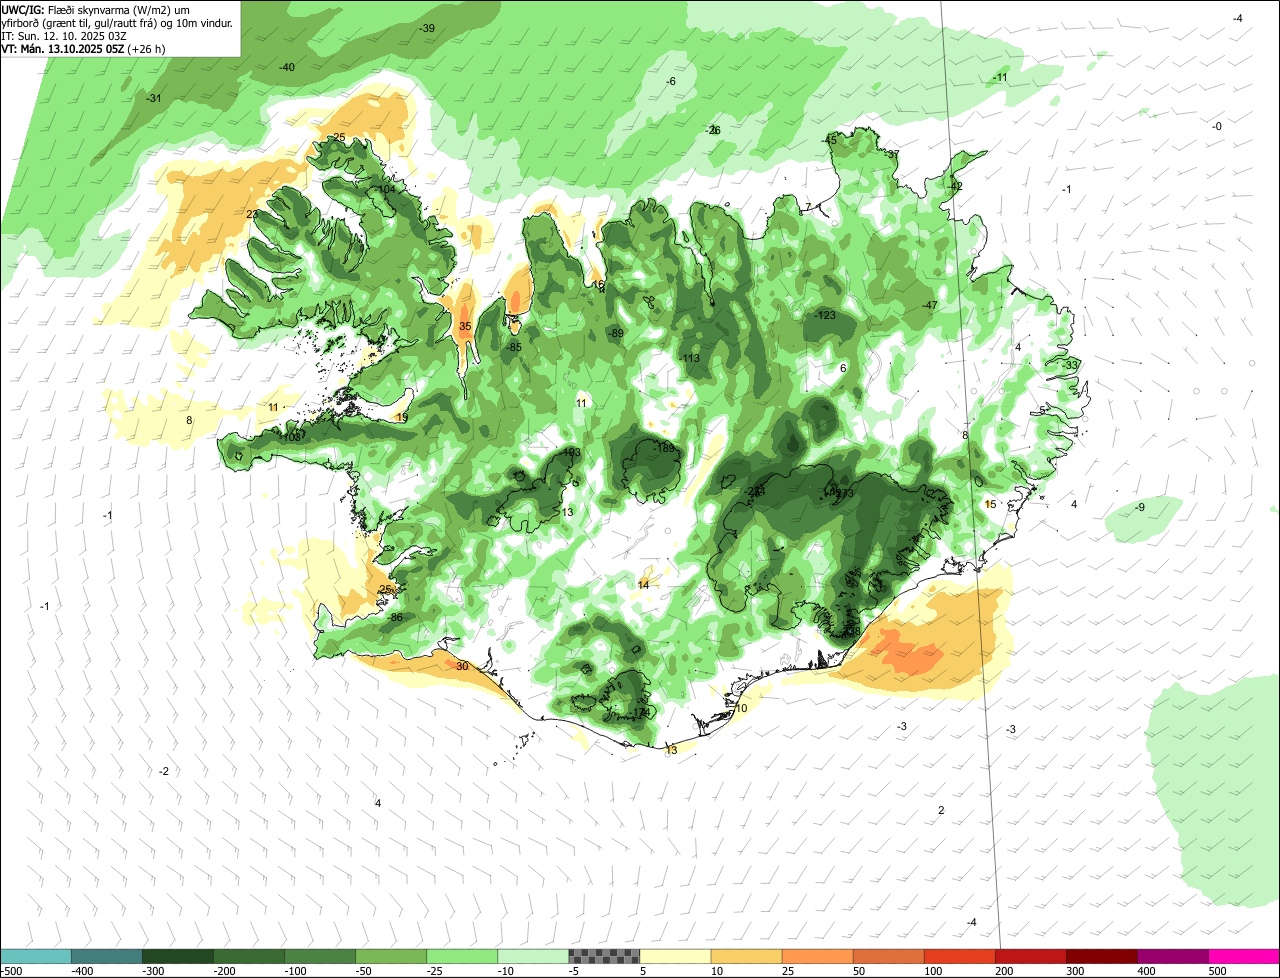The height and width of the screenshot is (978, 1280).
Task: Click the bright light green -25 swatch
Action: point(462,956)
